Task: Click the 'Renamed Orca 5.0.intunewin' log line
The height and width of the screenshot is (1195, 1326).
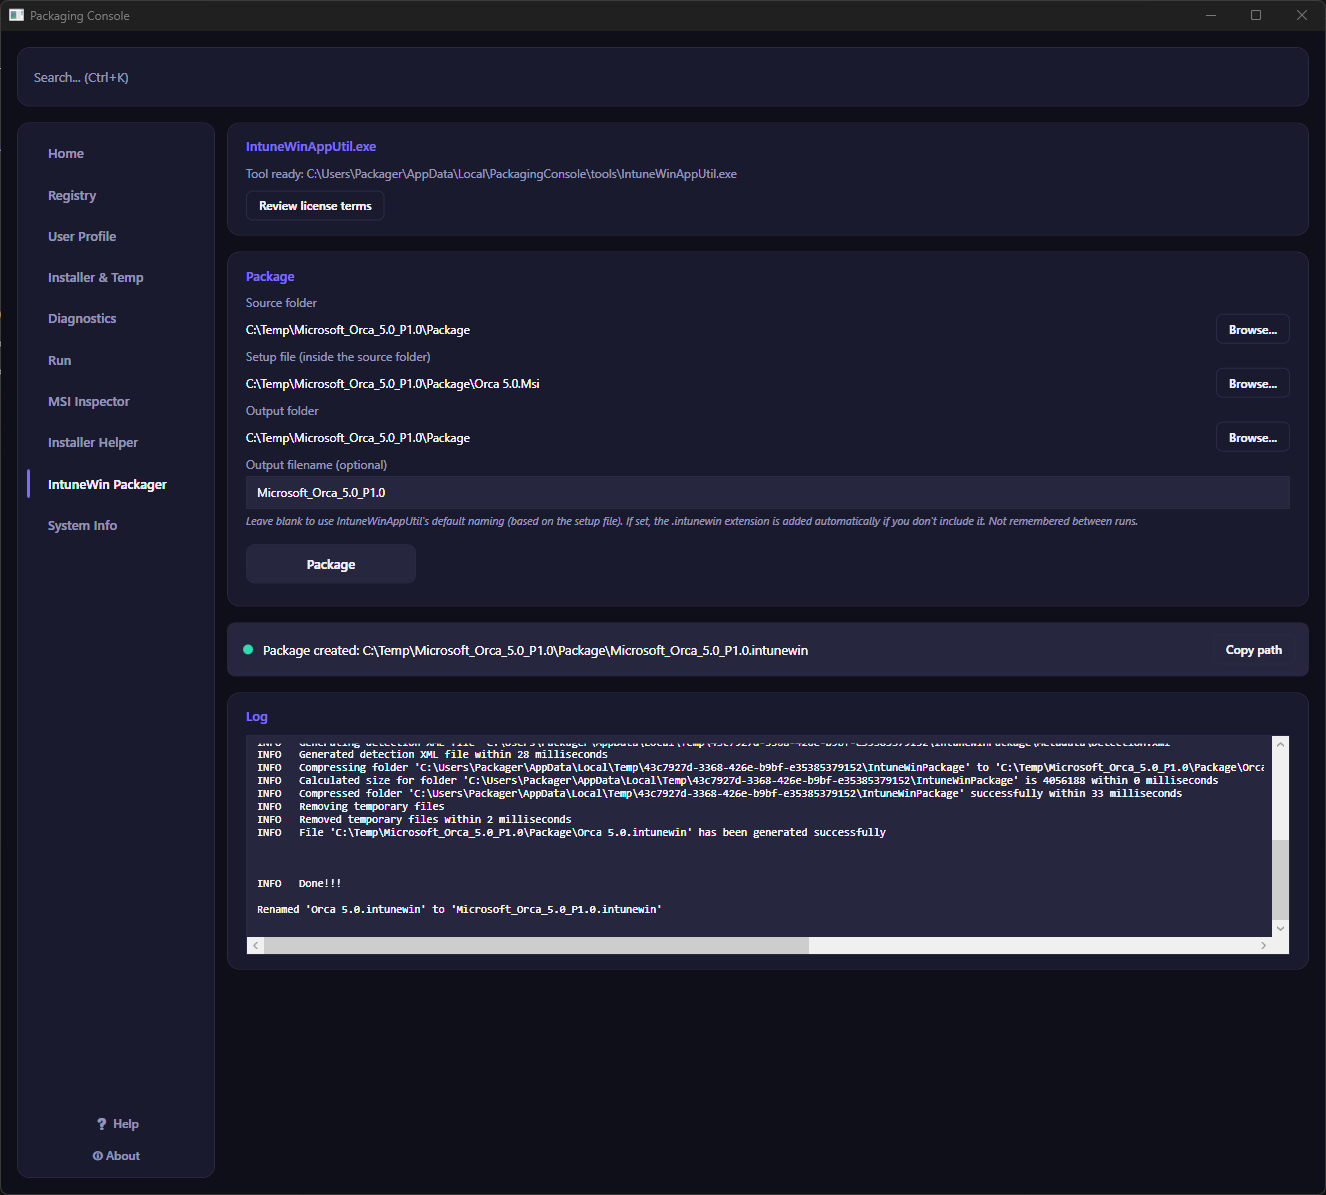Action: tap(459, 910)
